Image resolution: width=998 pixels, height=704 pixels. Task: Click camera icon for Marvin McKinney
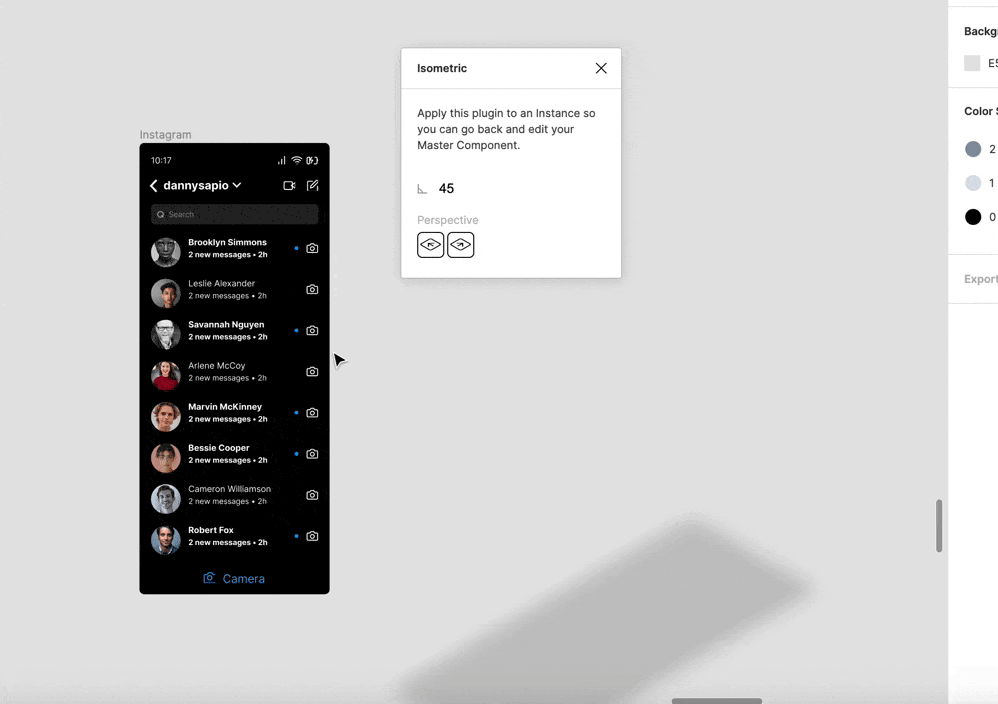pyautogui.click(x=312, y=412)
